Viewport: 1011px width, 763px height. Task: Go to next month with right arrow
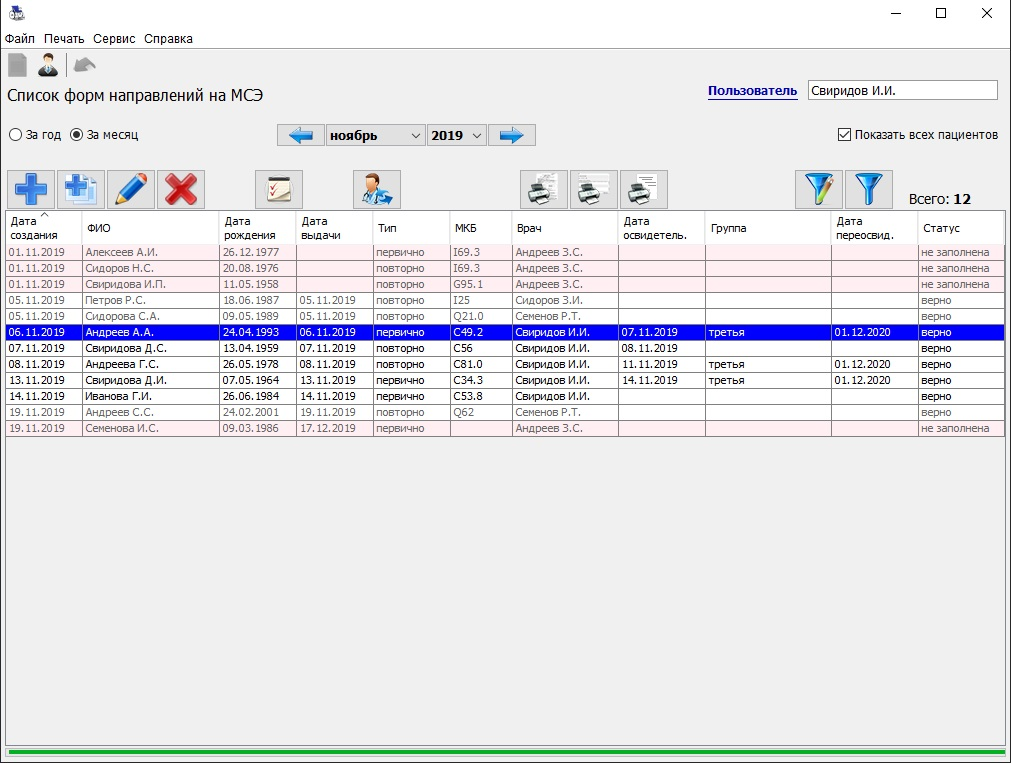pyautogui.click(x=512, y=135)
